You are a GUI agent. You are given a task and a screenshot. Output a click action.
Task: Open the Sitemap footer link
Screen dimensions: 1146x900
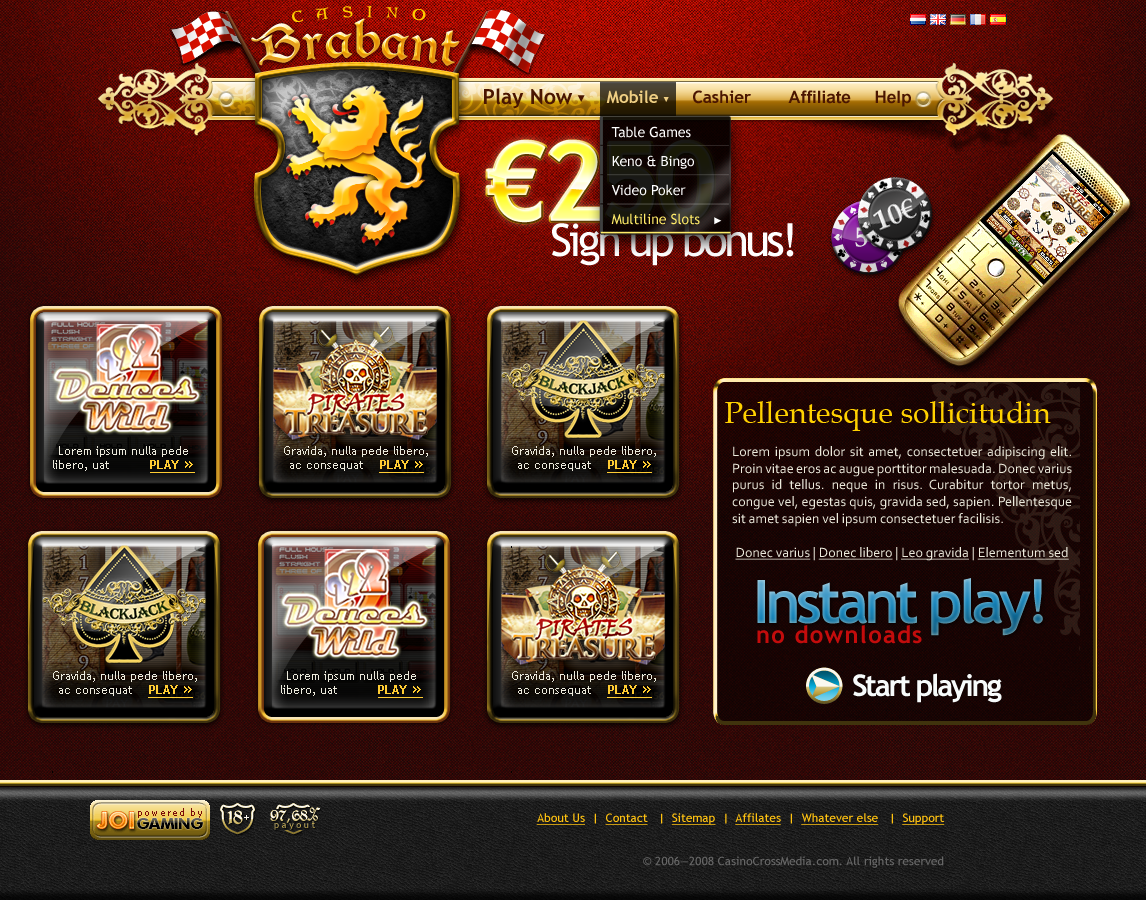(x=693, y=818)
